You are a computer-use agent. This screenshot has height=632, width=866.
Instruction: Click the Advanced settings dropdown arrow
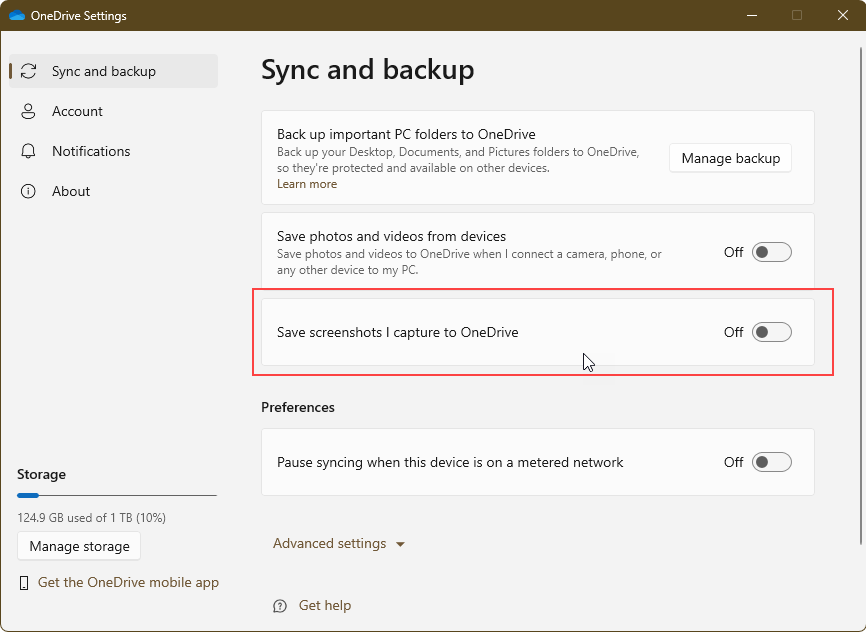click(400, 544)
